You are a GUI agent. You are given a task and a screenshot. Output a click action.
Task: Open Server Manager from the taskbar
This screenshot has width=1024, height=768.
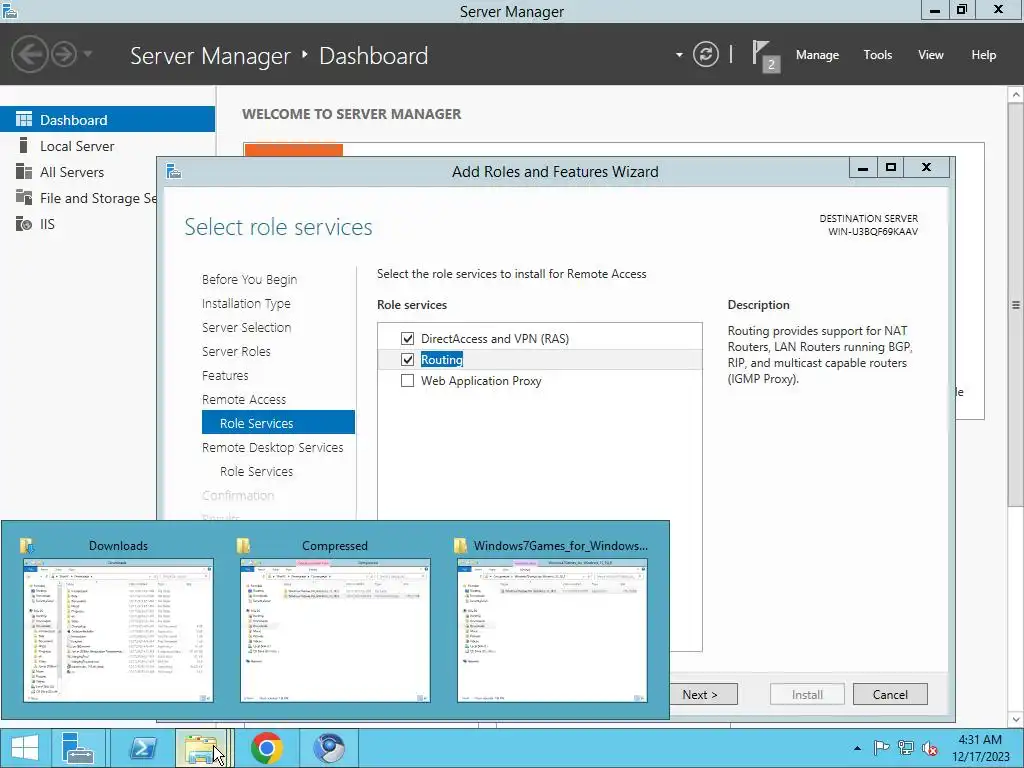pos(78,748)
